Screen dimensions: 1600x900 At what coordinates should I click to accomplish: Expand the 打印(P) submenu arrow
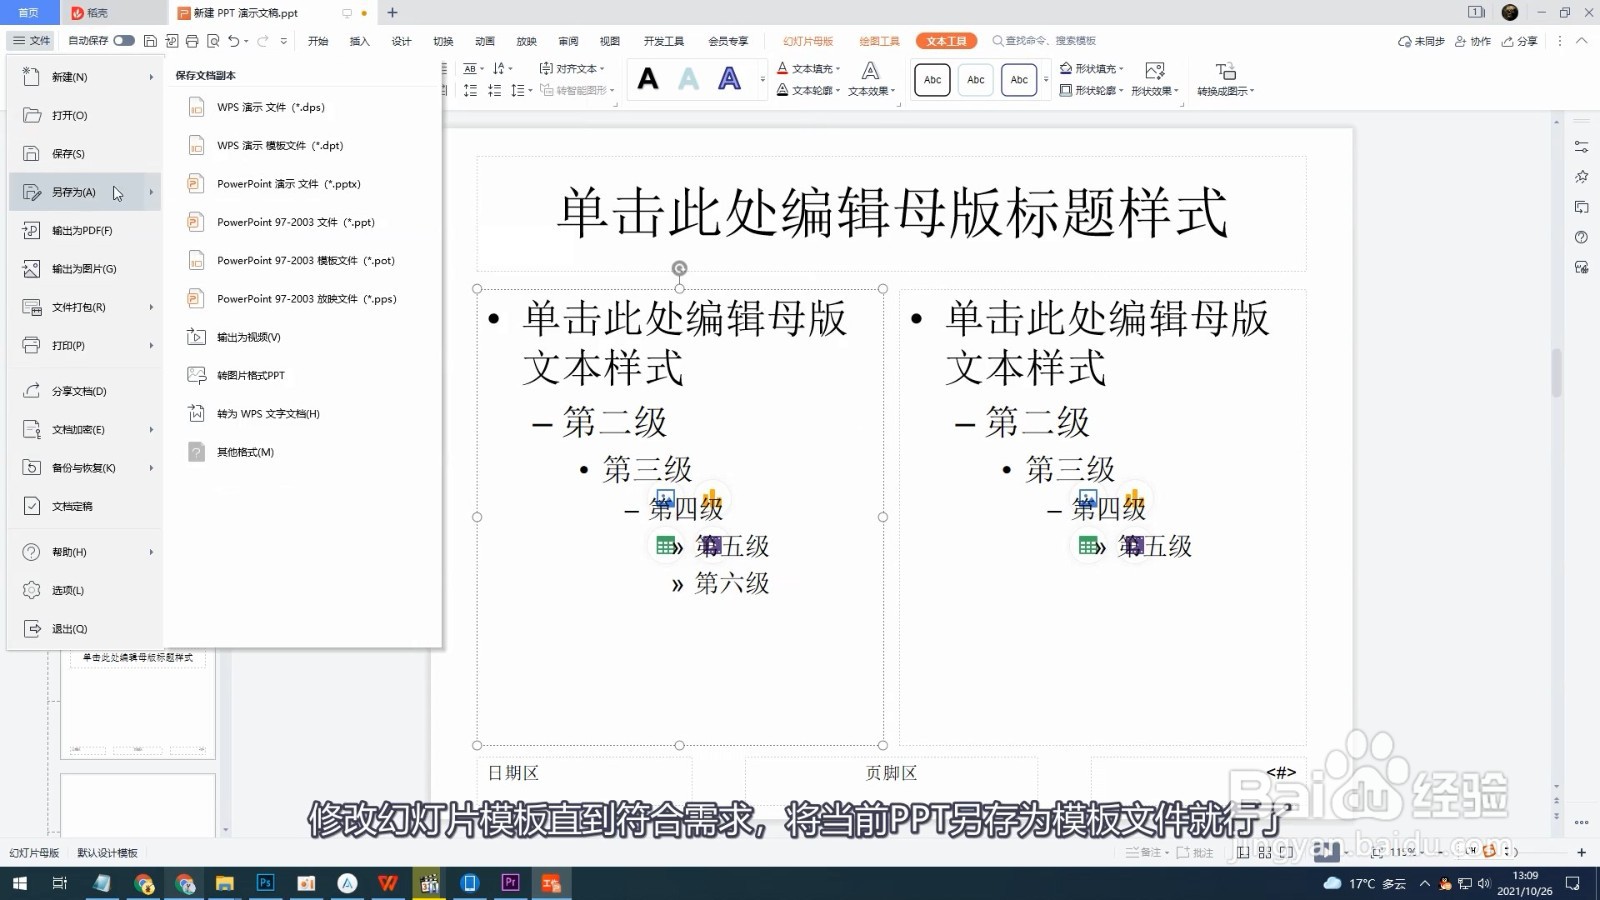[151, 345]
